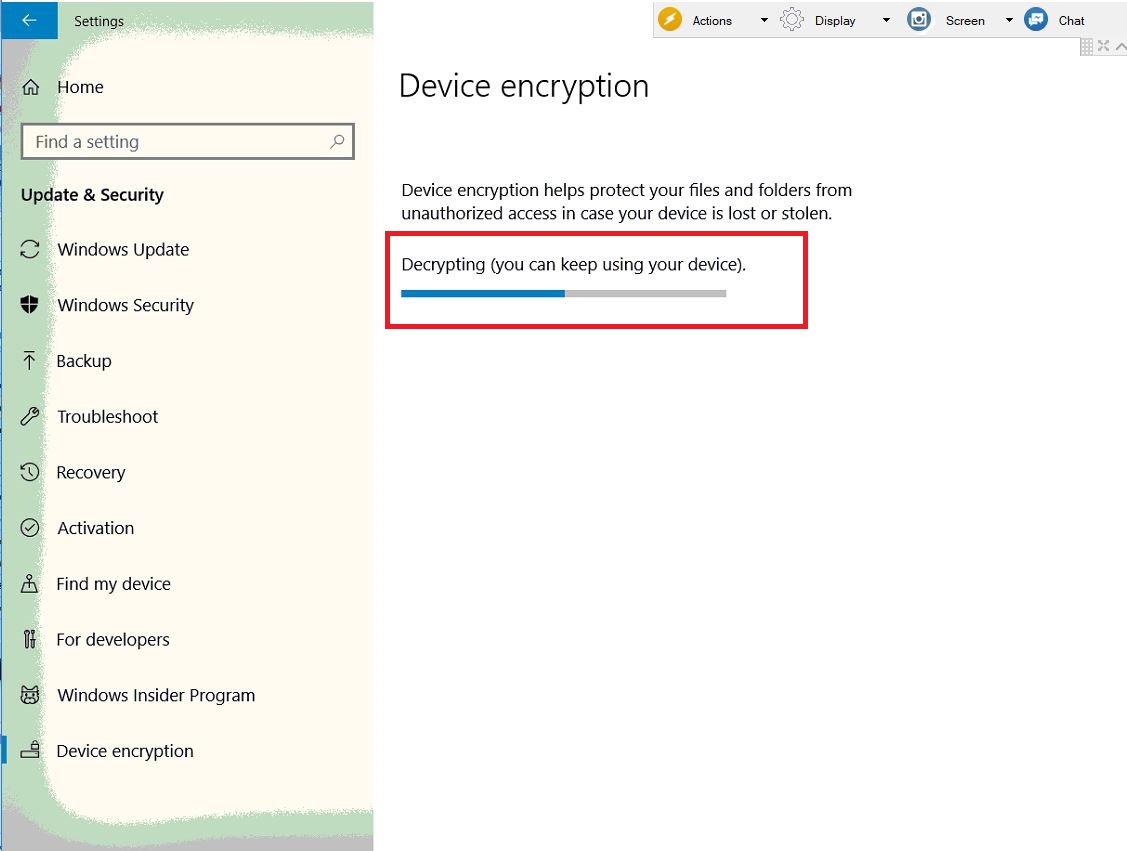
Task: Click the Backup upload arrow icon
Action: click(x=29, y=360)
